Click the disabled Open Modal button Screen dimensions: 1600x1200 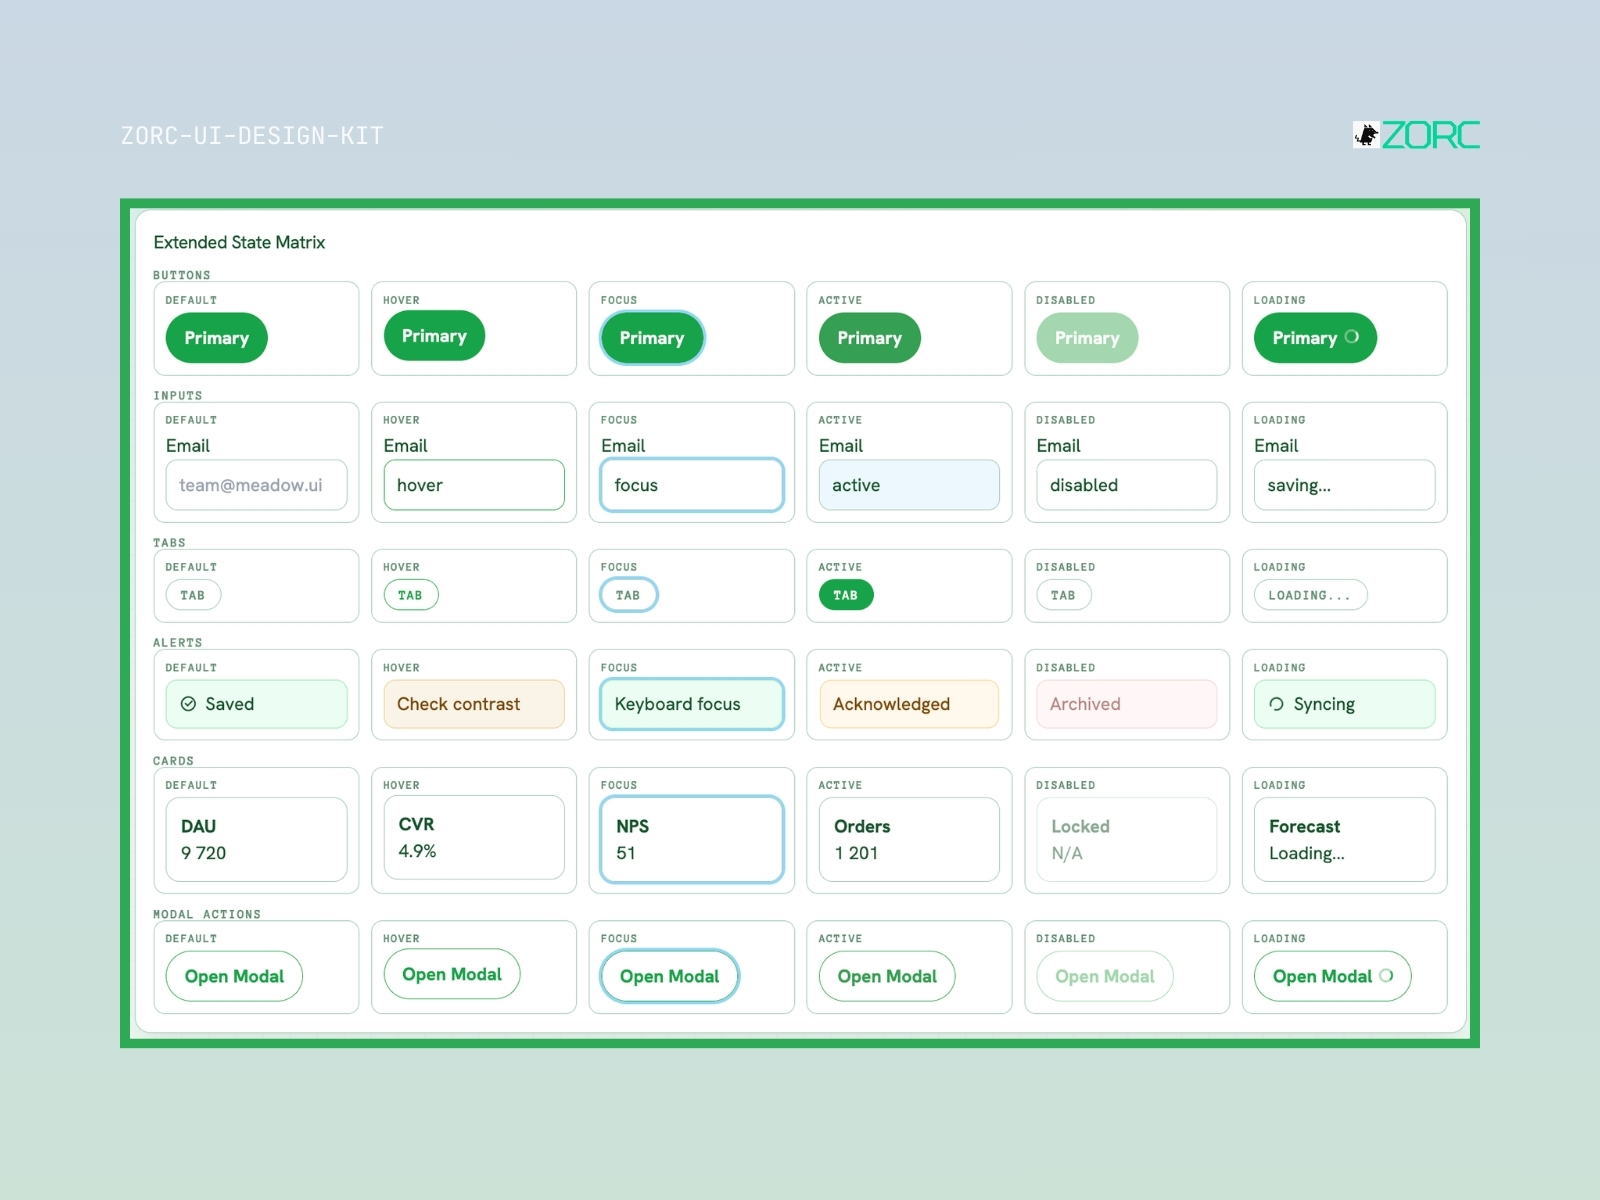coord(1105,976)
